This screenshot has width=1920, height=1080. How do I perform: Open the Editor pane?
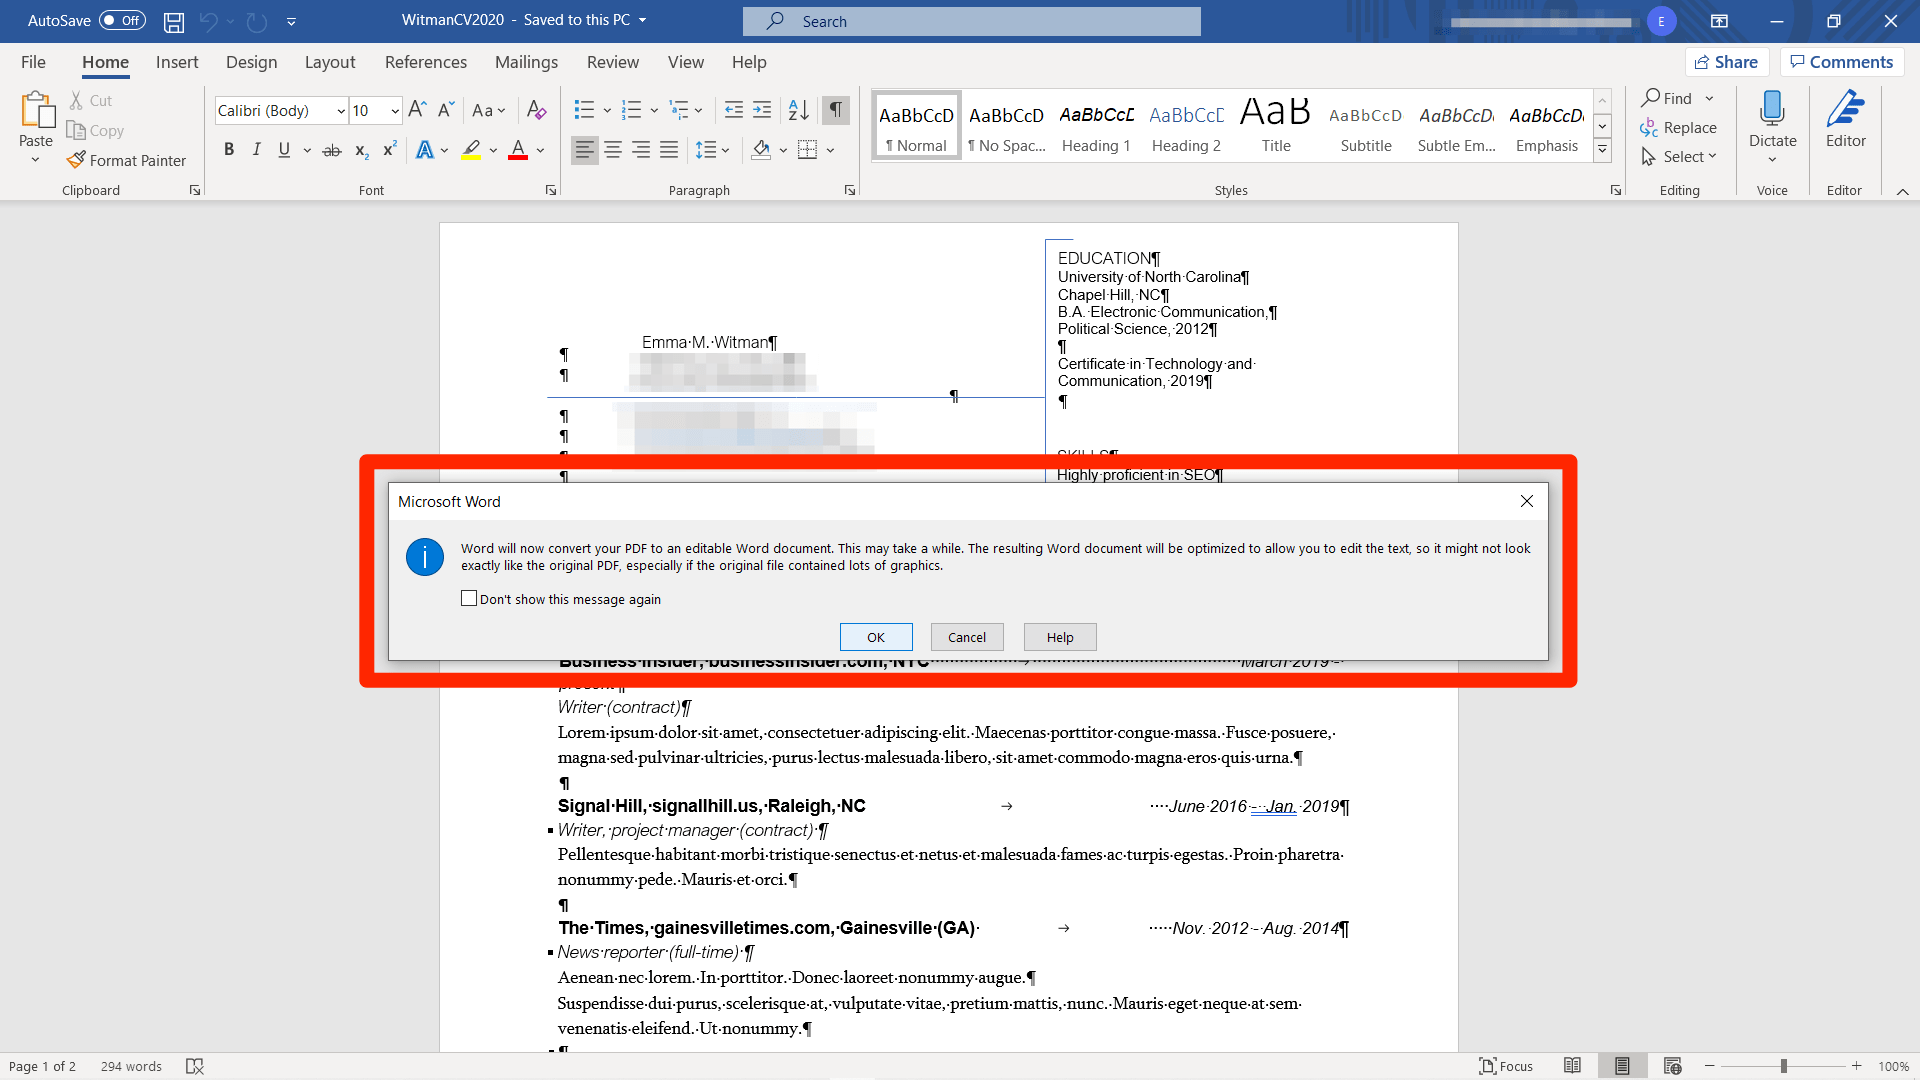(x=1845, y=120)
